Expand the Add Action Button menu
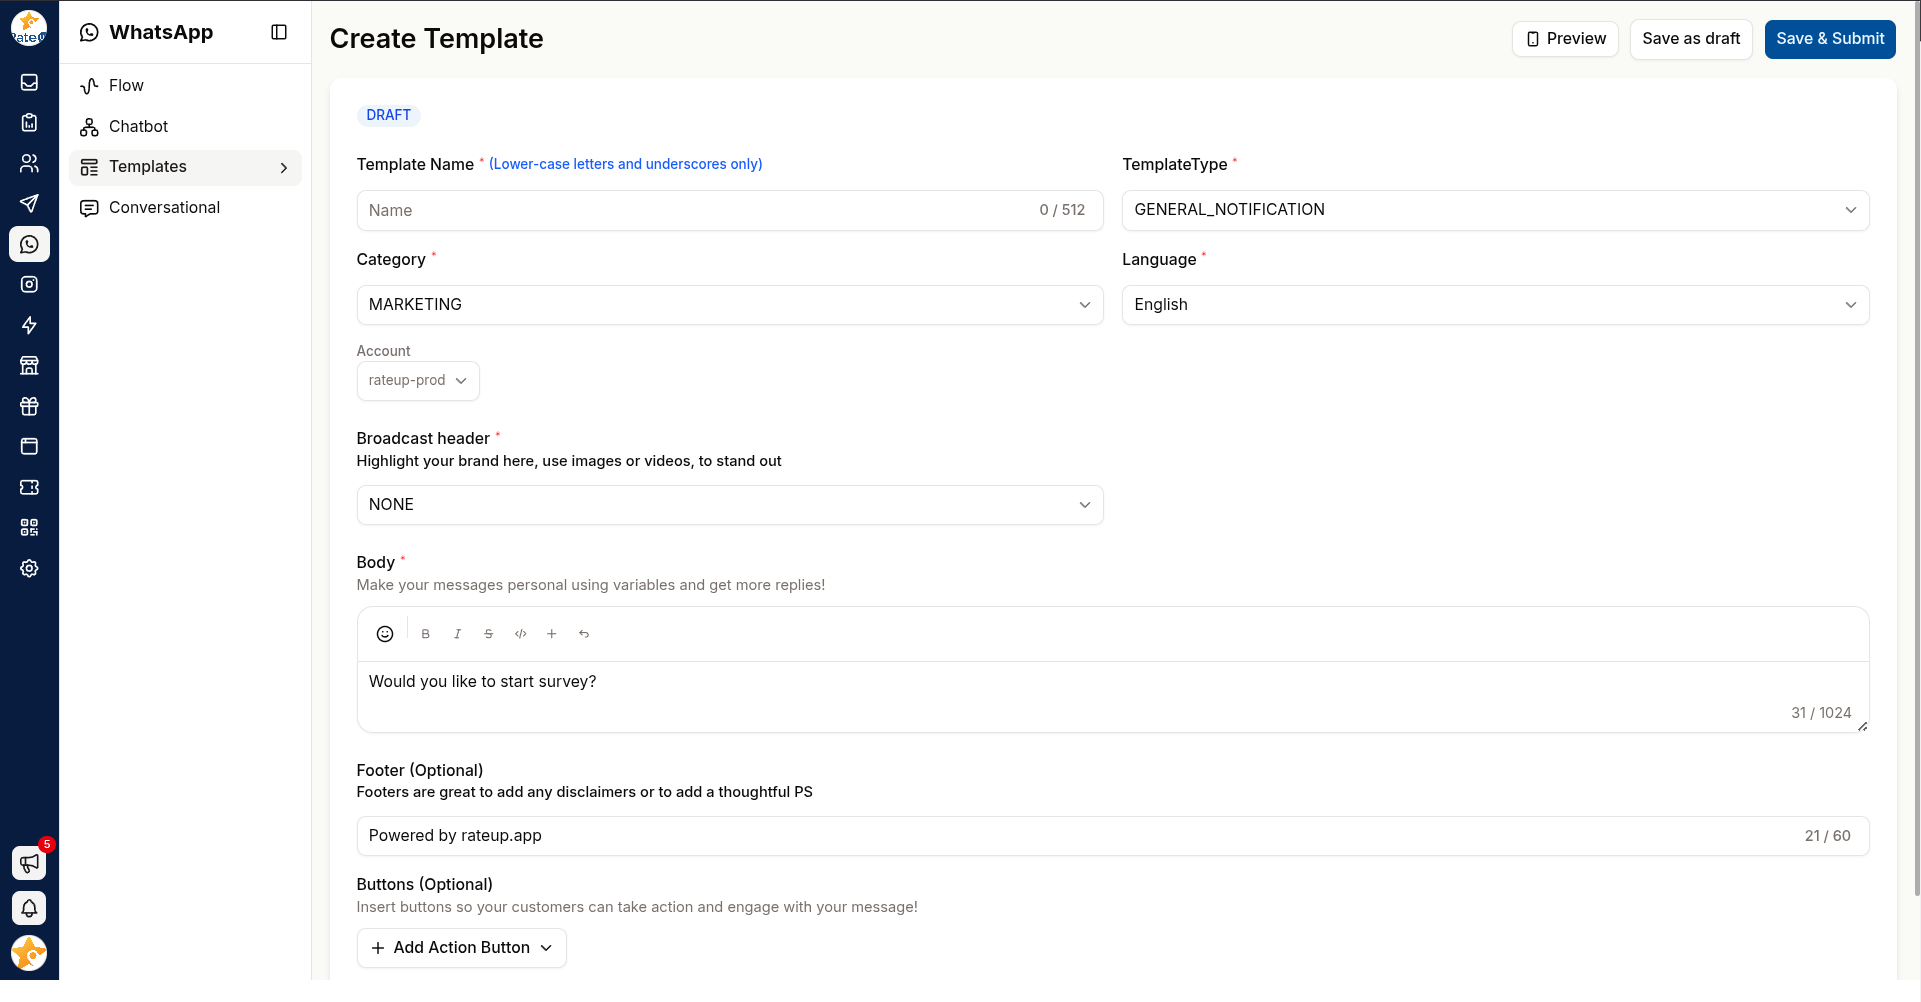The height and width of the screenshot is (1002, 1921). coord(461,948)
